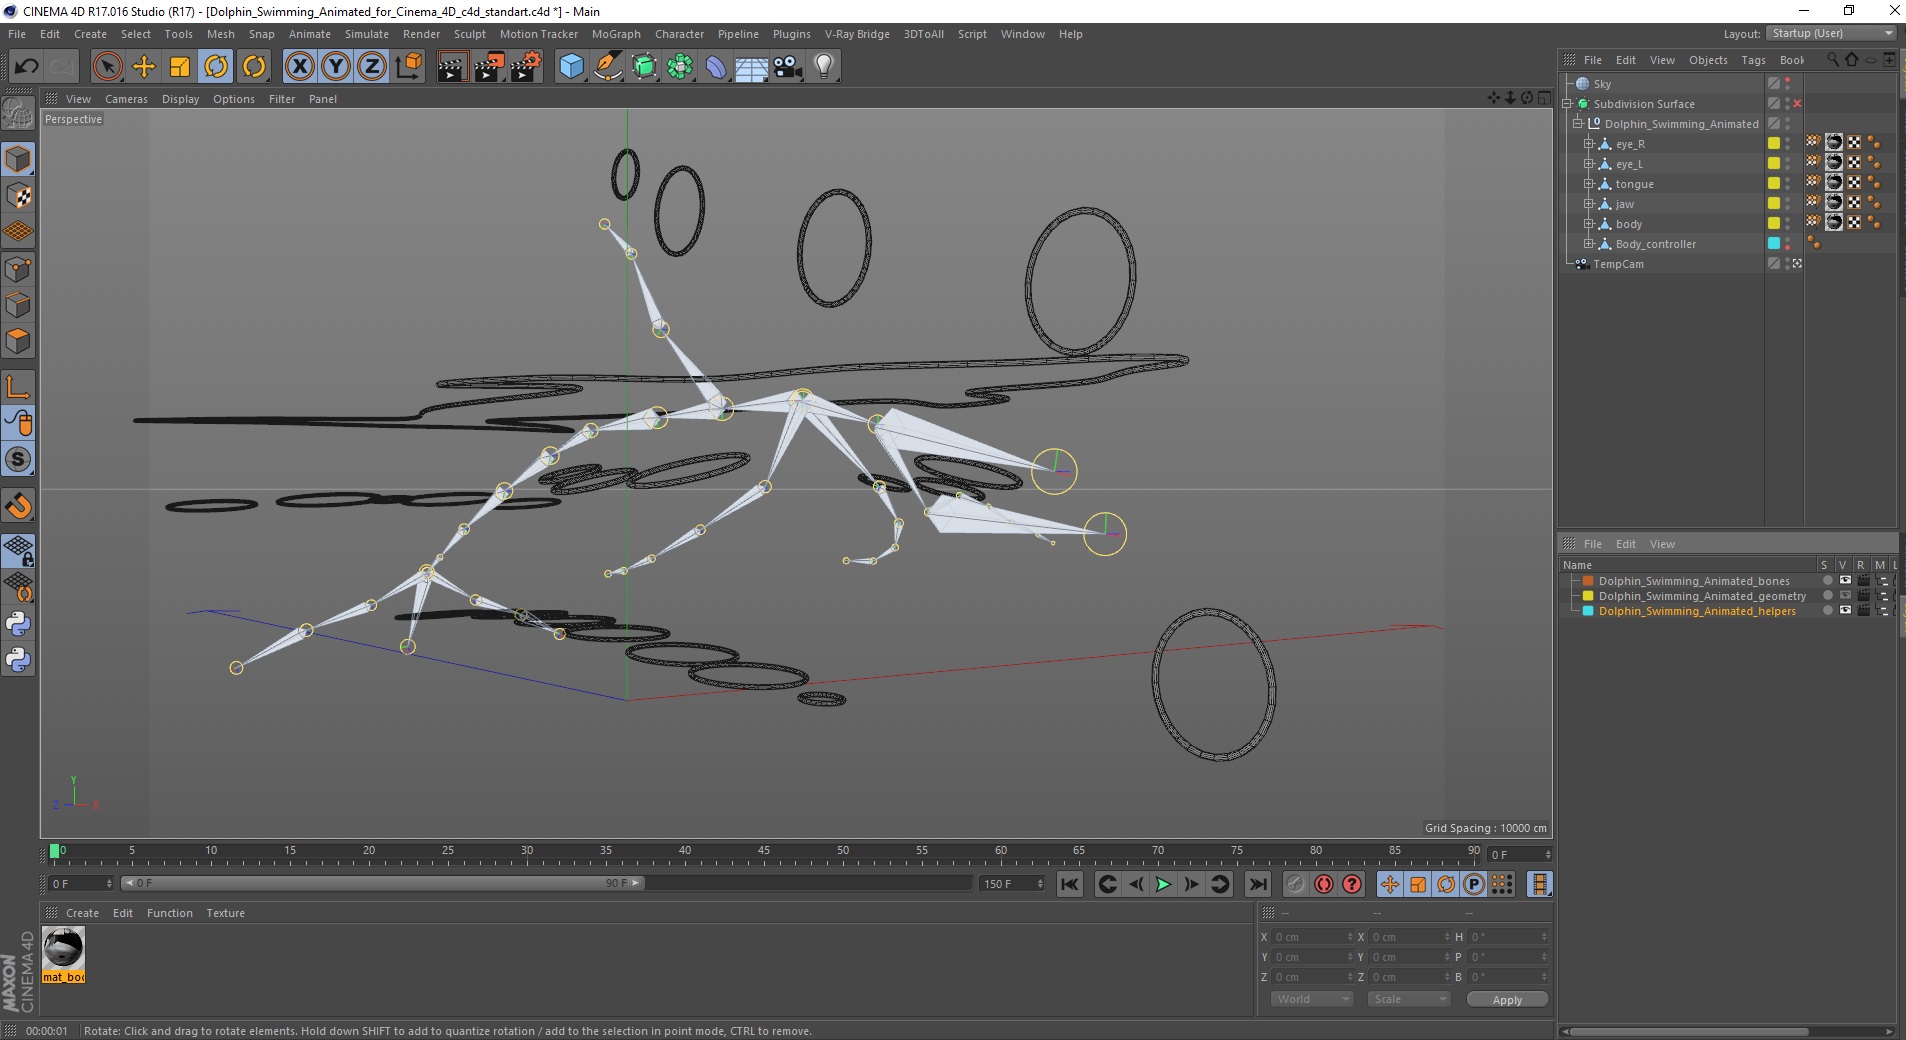This screenshot has height=1040, width=1906.
Task: Expand Body_controller object
Action: coord(1588,244)
